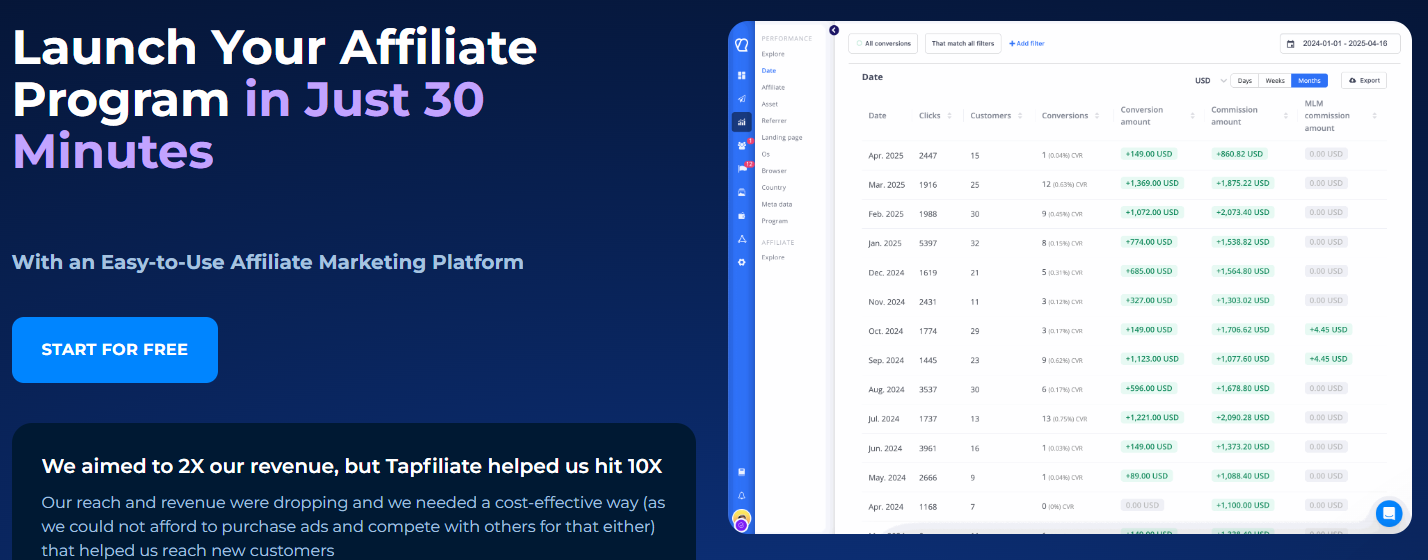Click the paper plane icon in sidebar

point(741,99)
